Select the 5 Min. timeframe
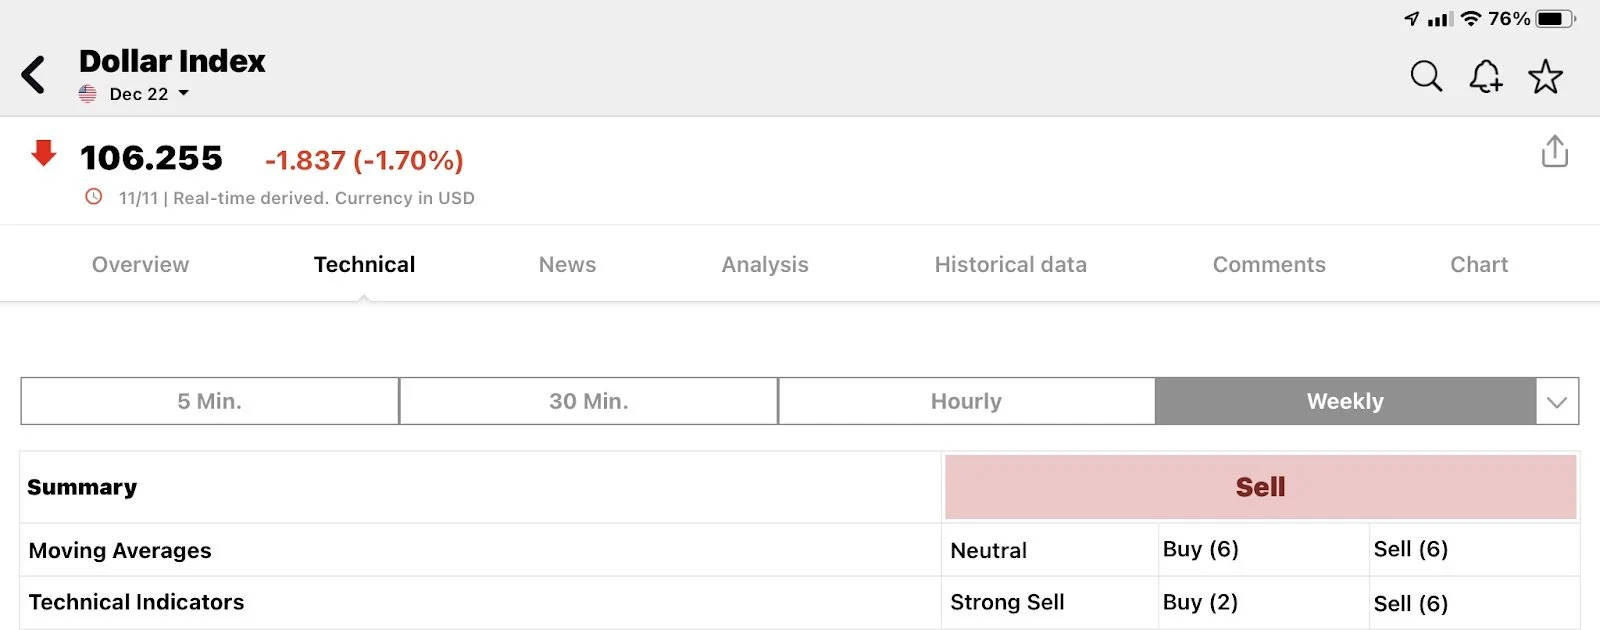Screen dimensions: 1600x630 click(210, 402)
